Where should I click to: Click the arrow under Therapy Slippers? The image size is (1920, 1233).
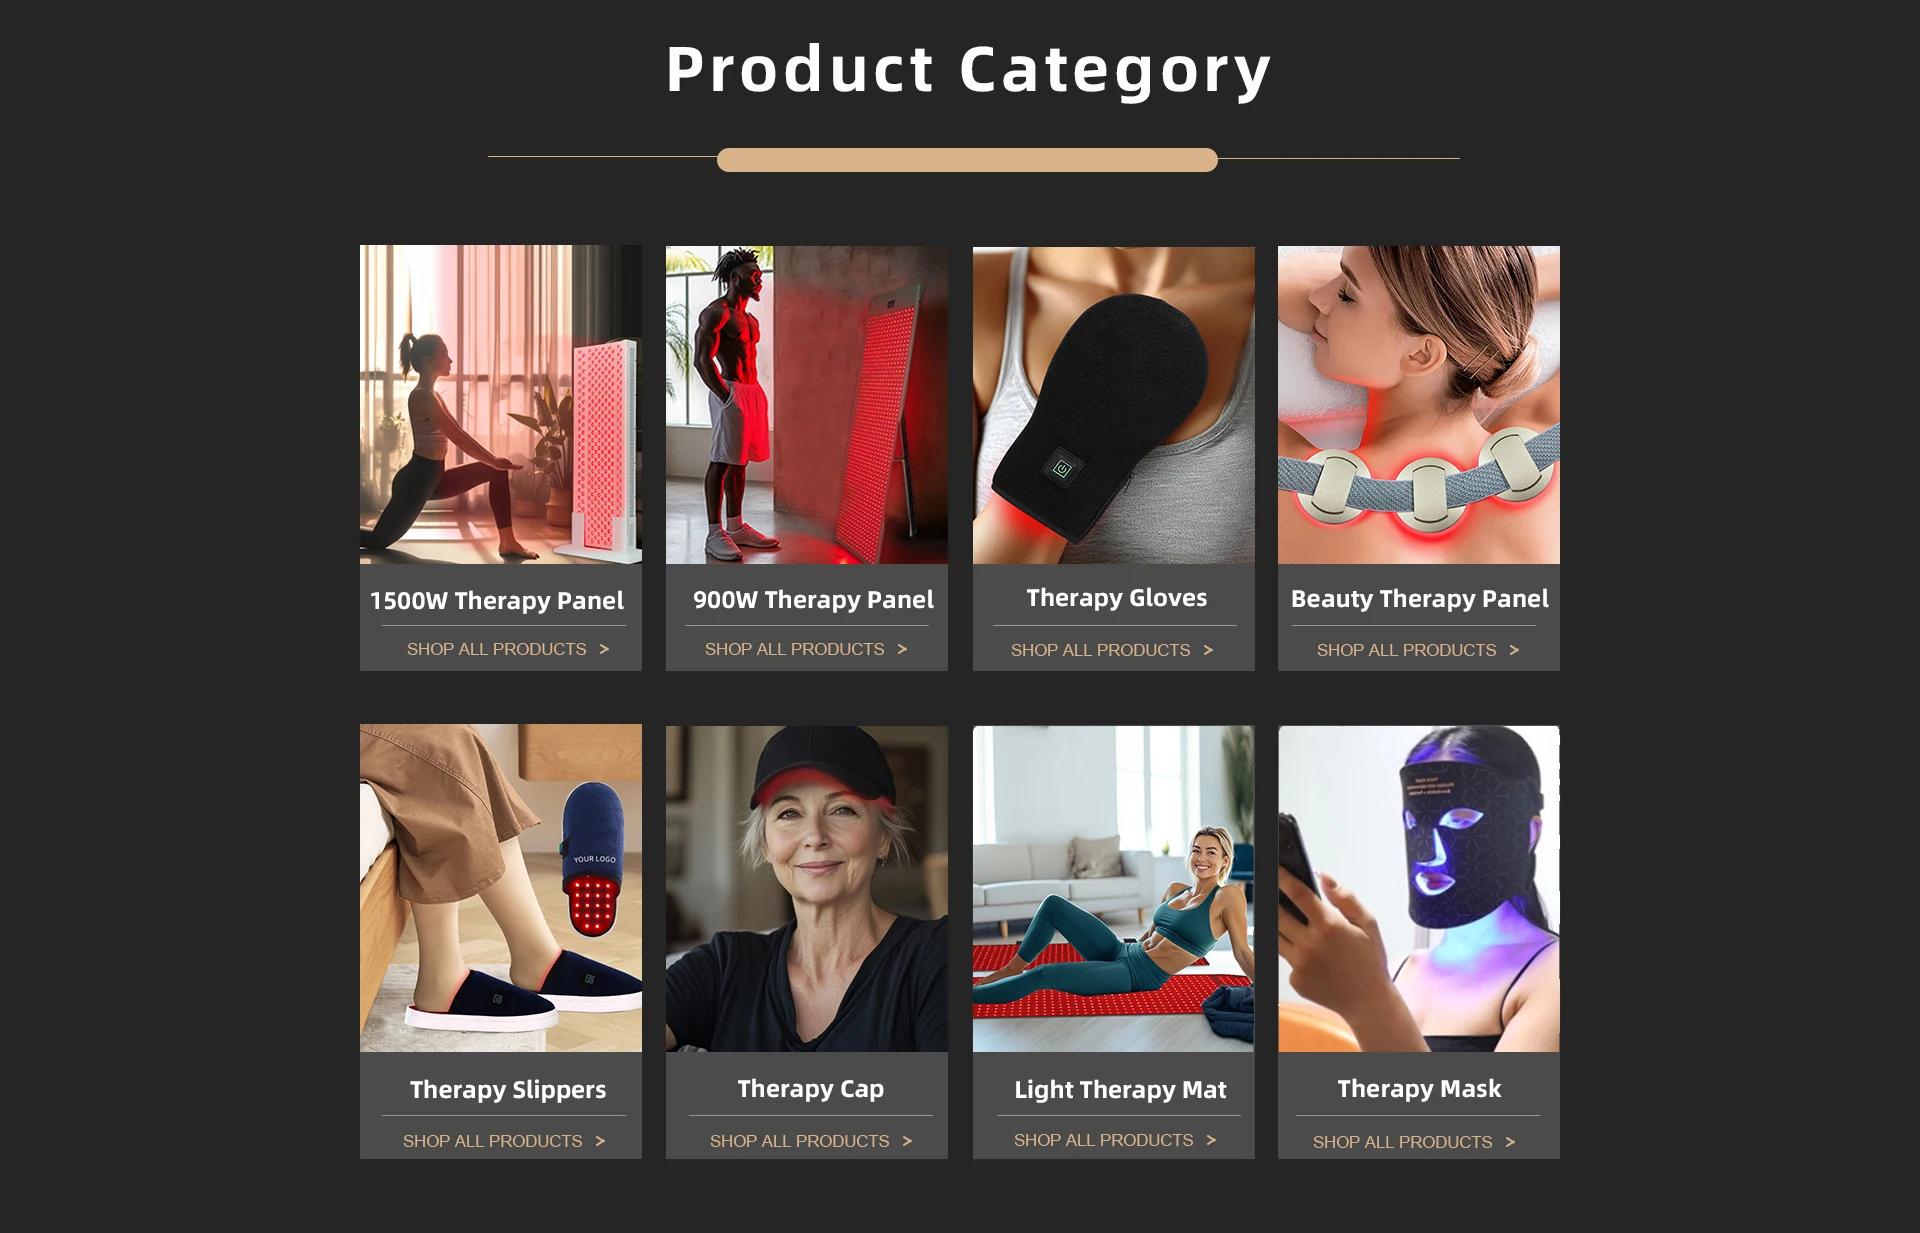(600, 1141)
